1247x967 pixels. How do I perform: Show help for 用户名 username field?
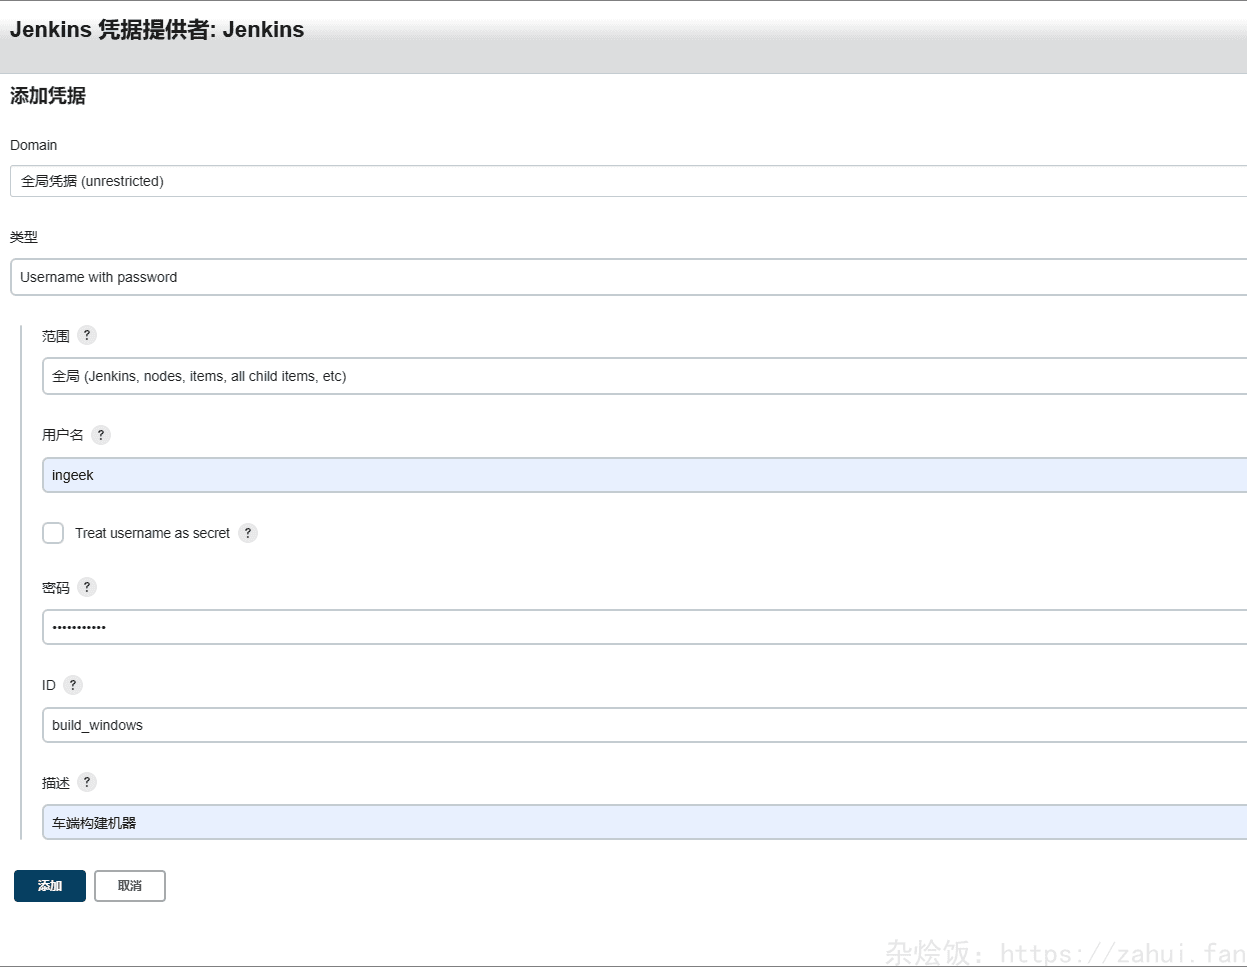(x=101, y=434)
